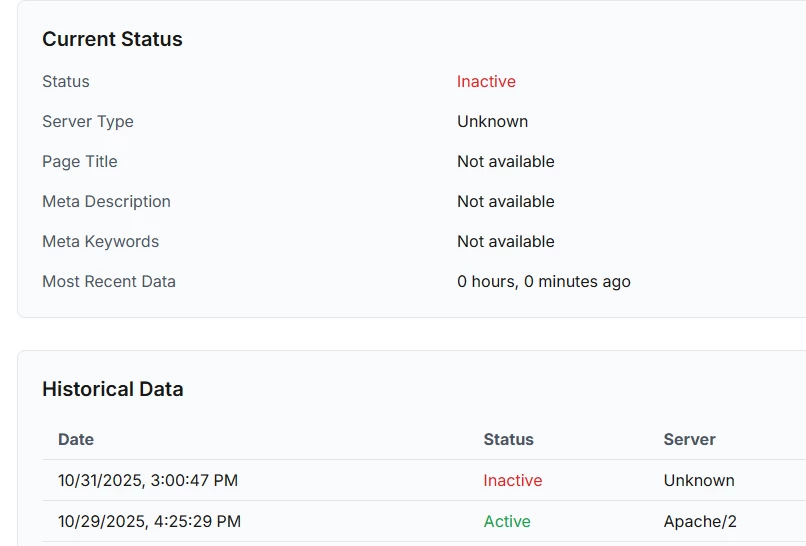The image size is (806, 546).
Task: Click the Historical Data heading
Action: pos(113,390)
